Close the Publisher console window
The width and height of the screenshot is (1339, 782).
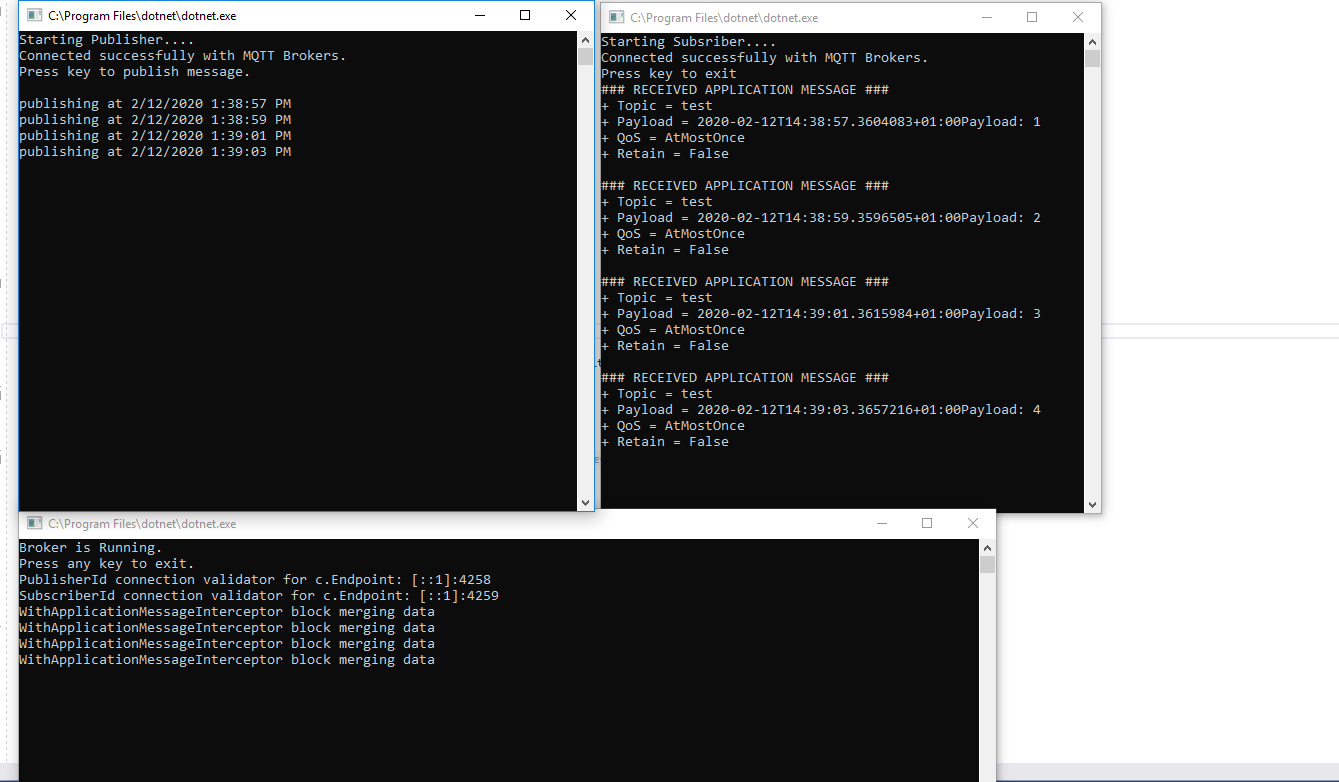point(571,16)
